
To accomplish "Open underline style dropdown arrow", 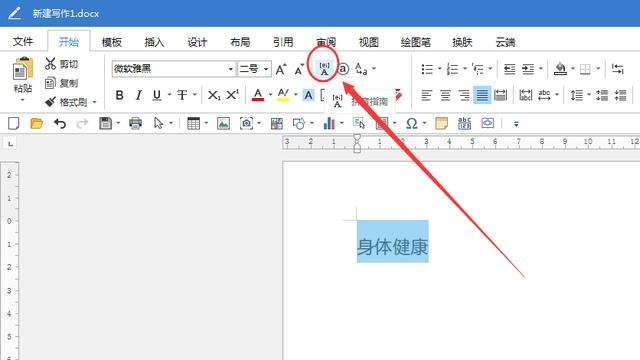I will click(169, 95).
